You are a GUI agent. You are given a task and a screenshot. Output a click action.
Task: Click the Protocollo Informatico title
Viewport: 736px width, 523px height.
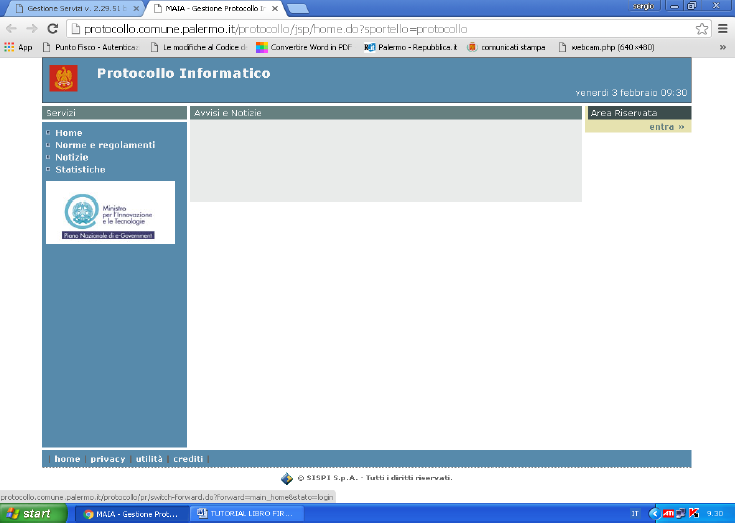coord(184,73)
